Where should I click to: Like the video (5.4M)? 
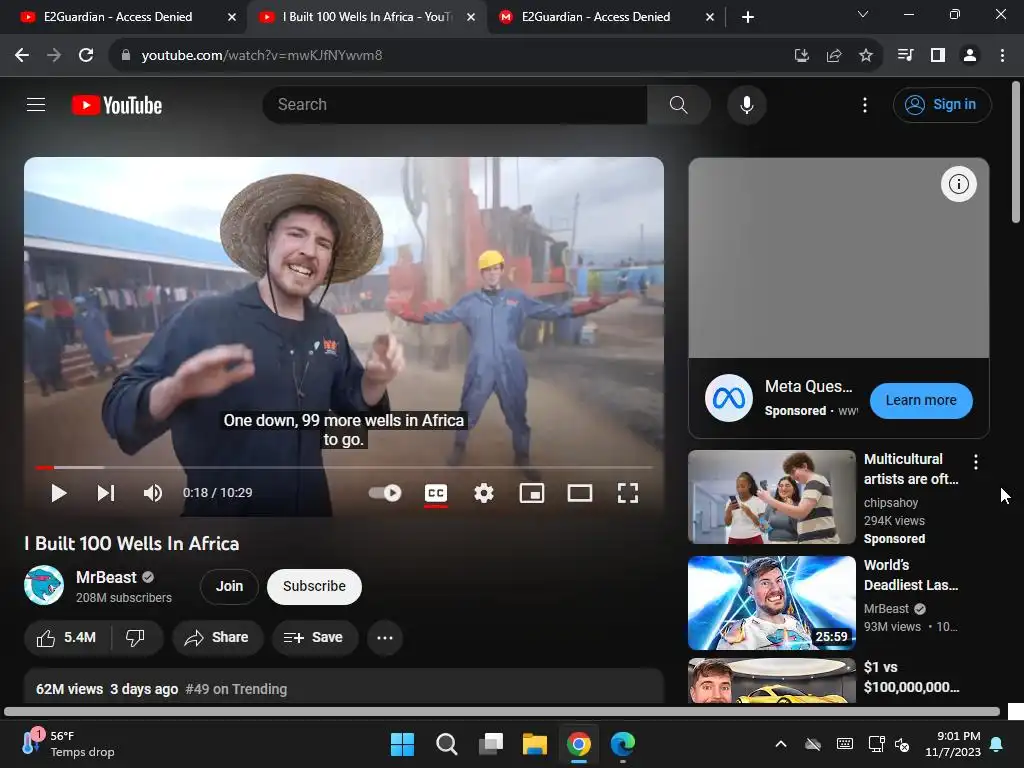point(67,637)
